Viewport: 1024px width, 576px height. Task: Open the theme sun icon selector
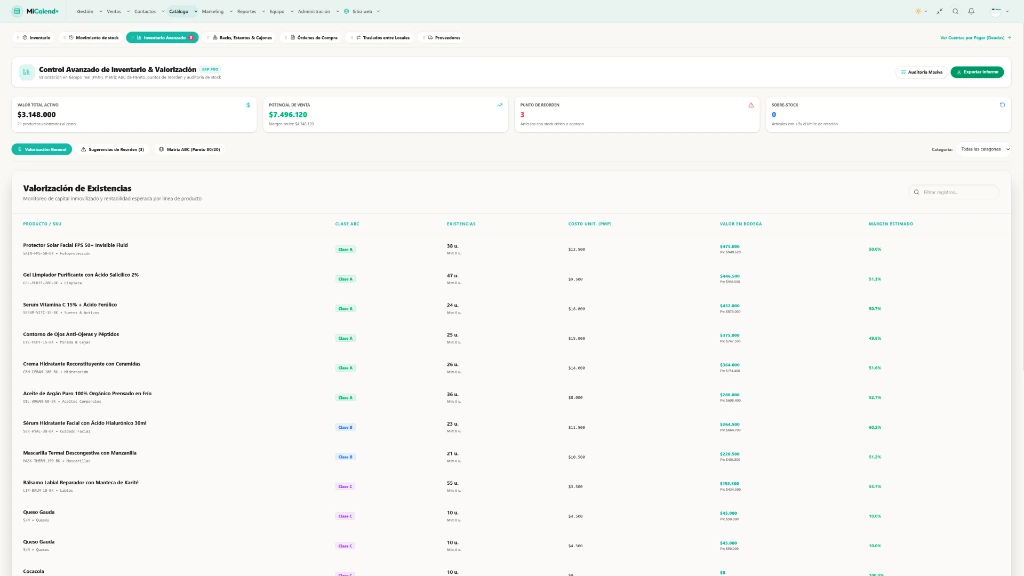tap(918, 11)
